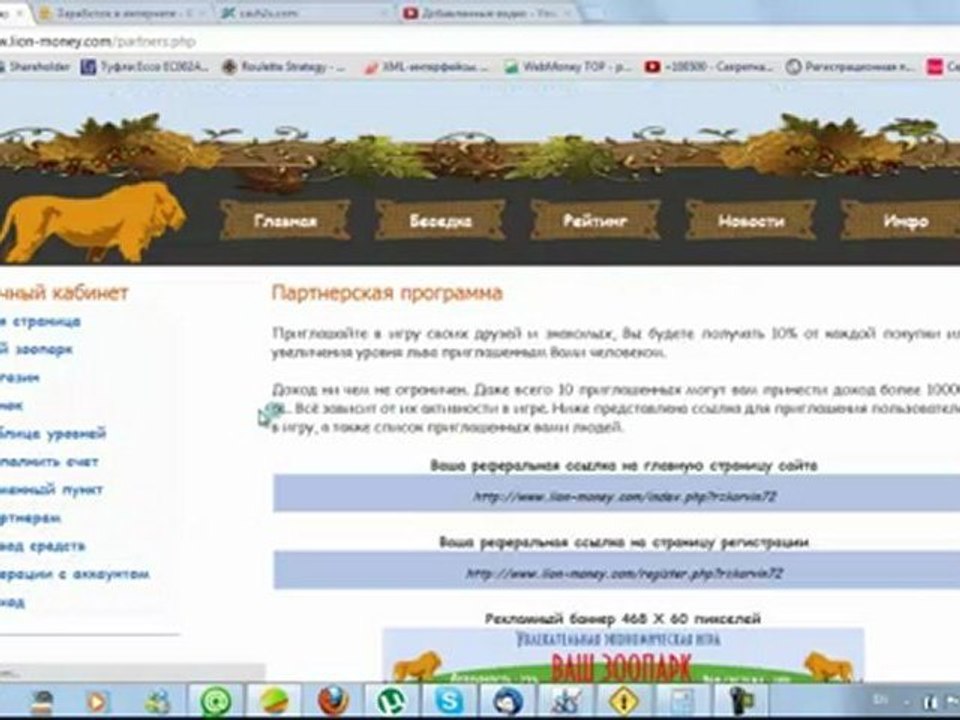Open Skype from the taskbar

point(449,702)
